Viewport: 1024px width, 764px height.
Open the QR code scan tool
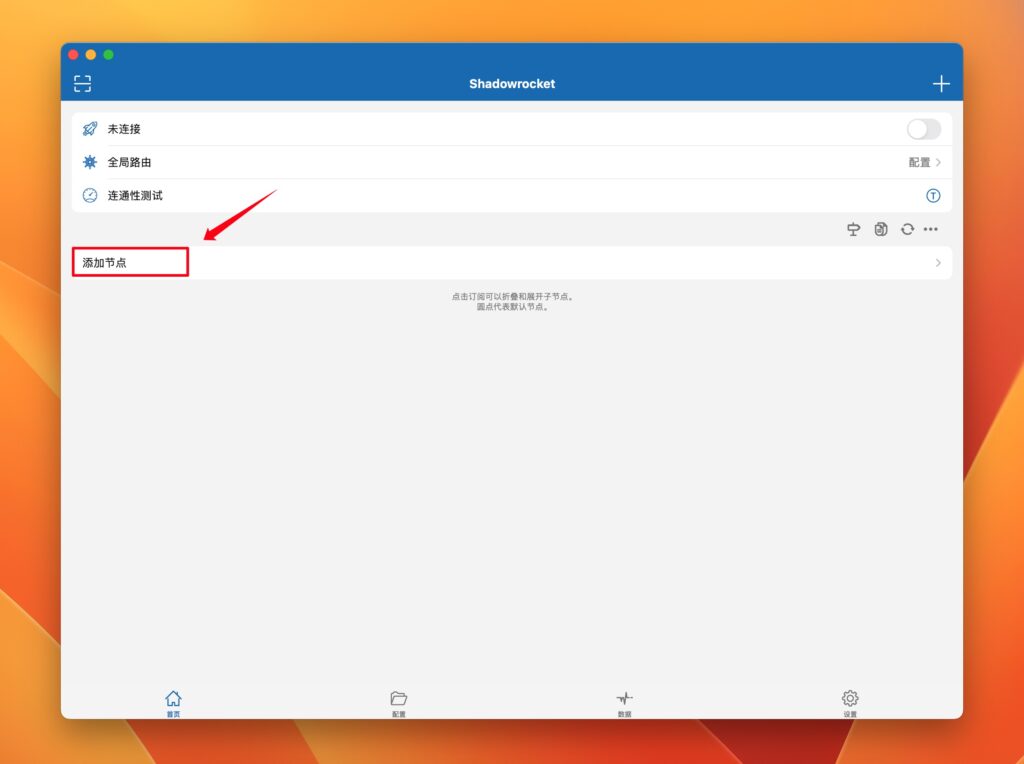tap(82, 83)
